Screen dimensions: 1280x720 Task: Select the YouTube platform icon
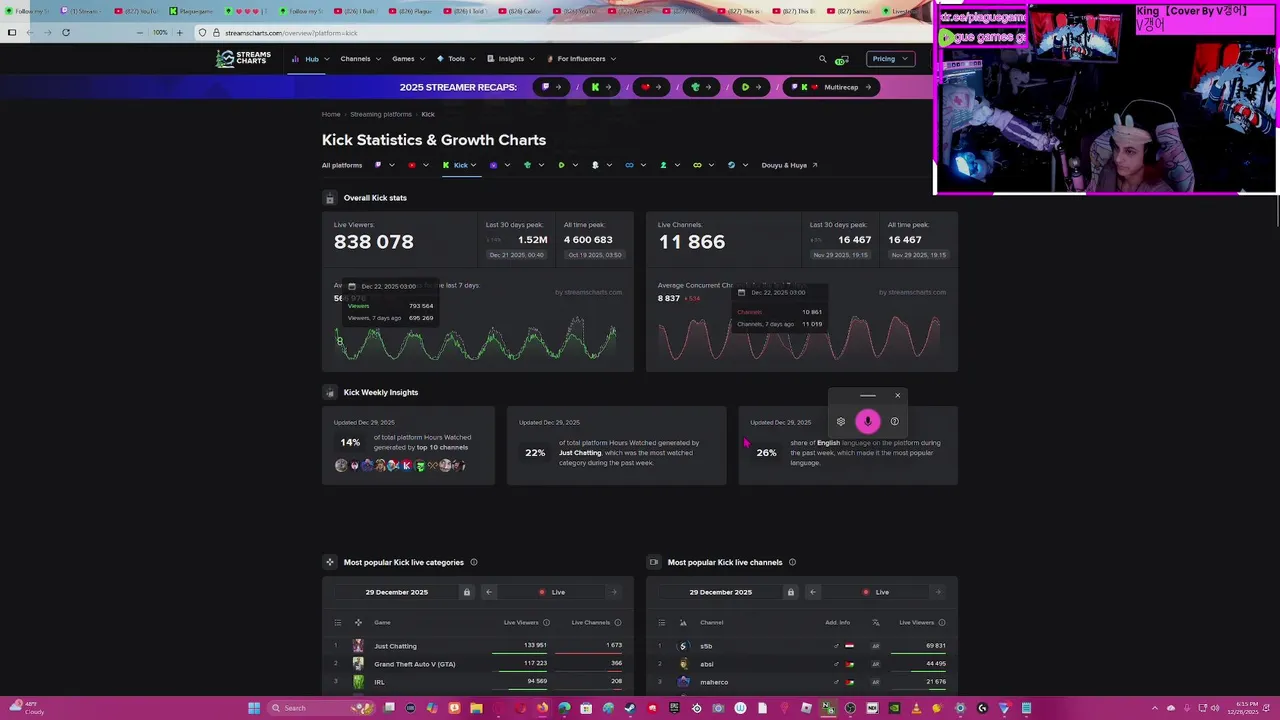coord(412,165)
